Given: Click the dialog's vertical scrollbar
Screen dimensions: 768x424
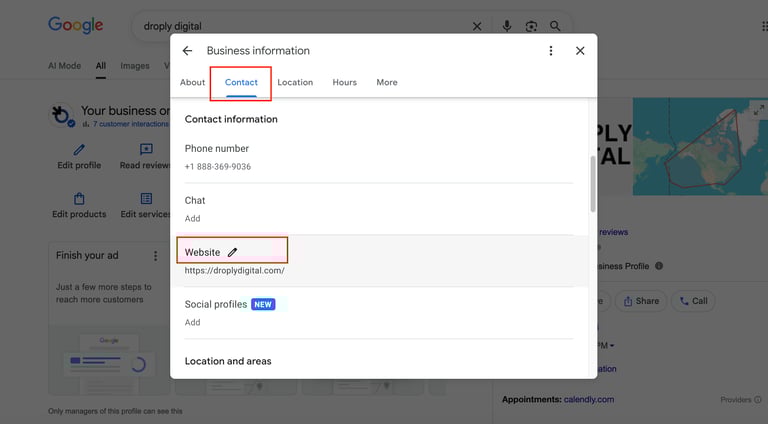Looking at the screenshot, I should point(593,184).
